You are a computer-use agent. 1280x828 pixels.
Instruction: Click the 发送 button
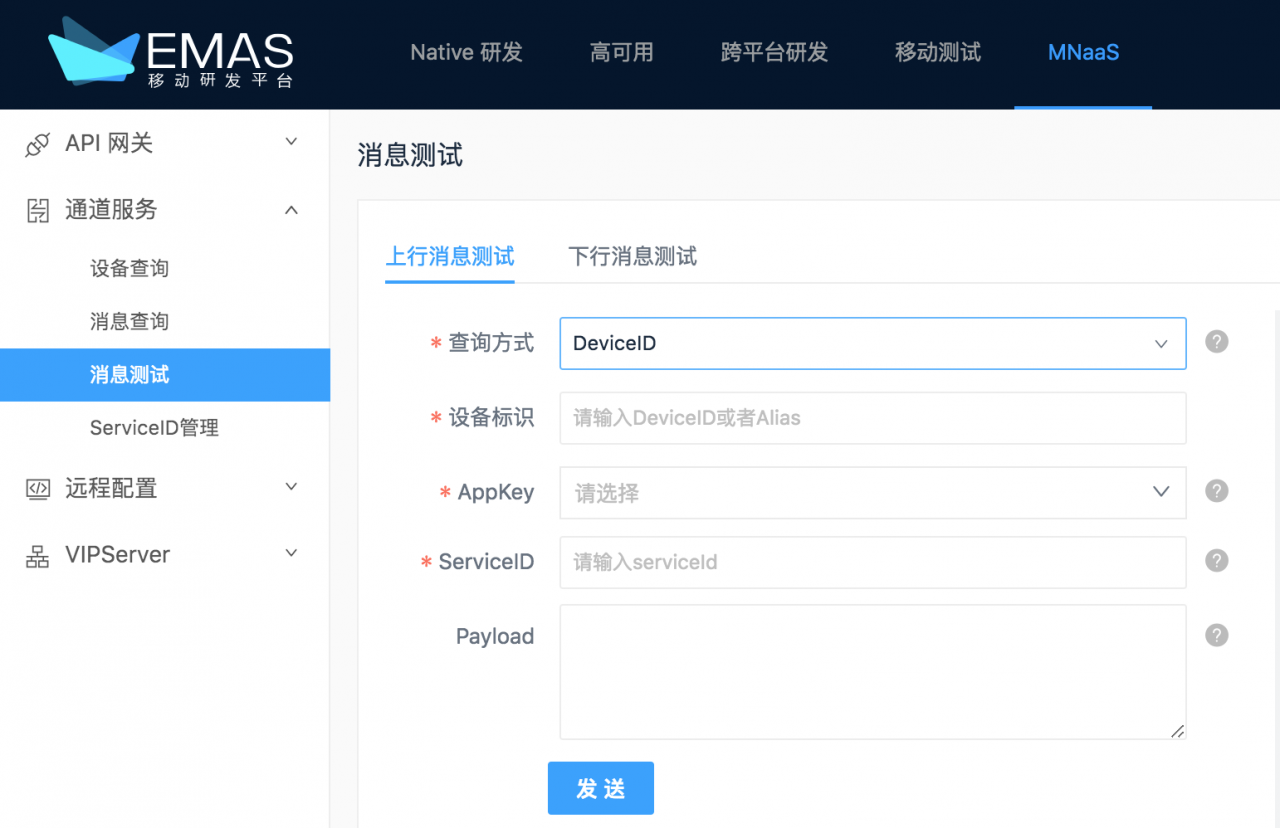click(x=601, y=788)
